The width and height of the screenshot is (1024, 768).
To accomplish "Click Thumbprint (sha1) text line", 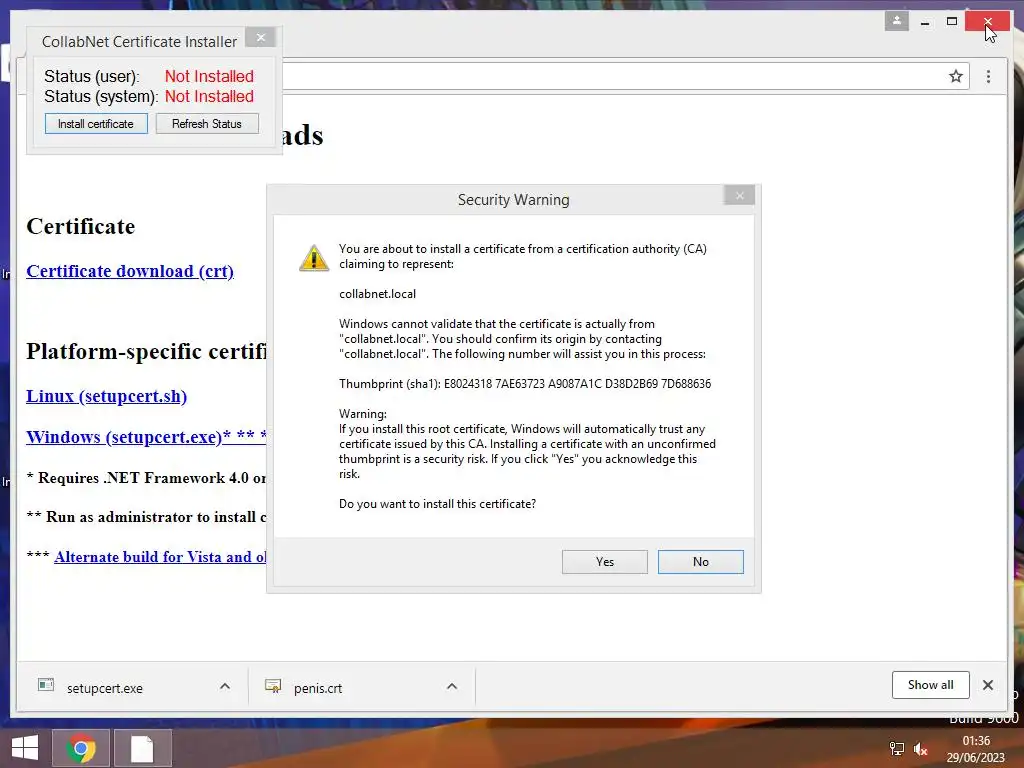I will click(525, 384).
